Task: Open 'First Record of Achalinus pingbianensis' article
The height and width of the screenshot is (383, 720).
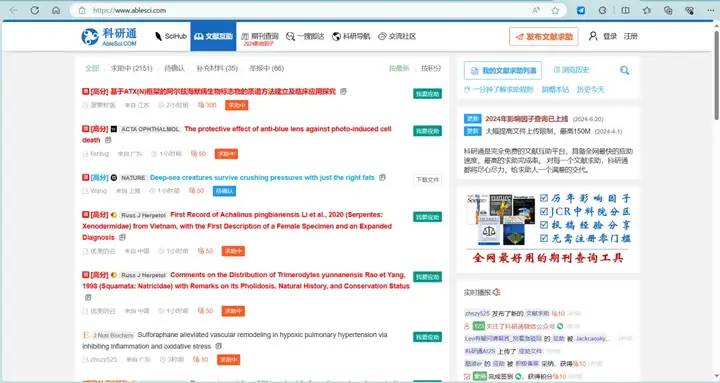Action: [x=237, y=226]
